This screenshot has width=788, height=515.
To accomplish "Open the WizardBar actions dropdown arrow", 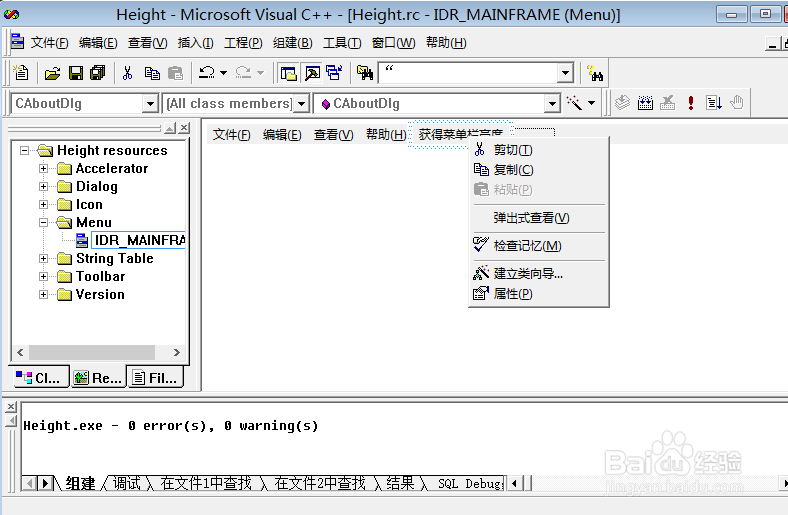I will click(x=592, y=103).
